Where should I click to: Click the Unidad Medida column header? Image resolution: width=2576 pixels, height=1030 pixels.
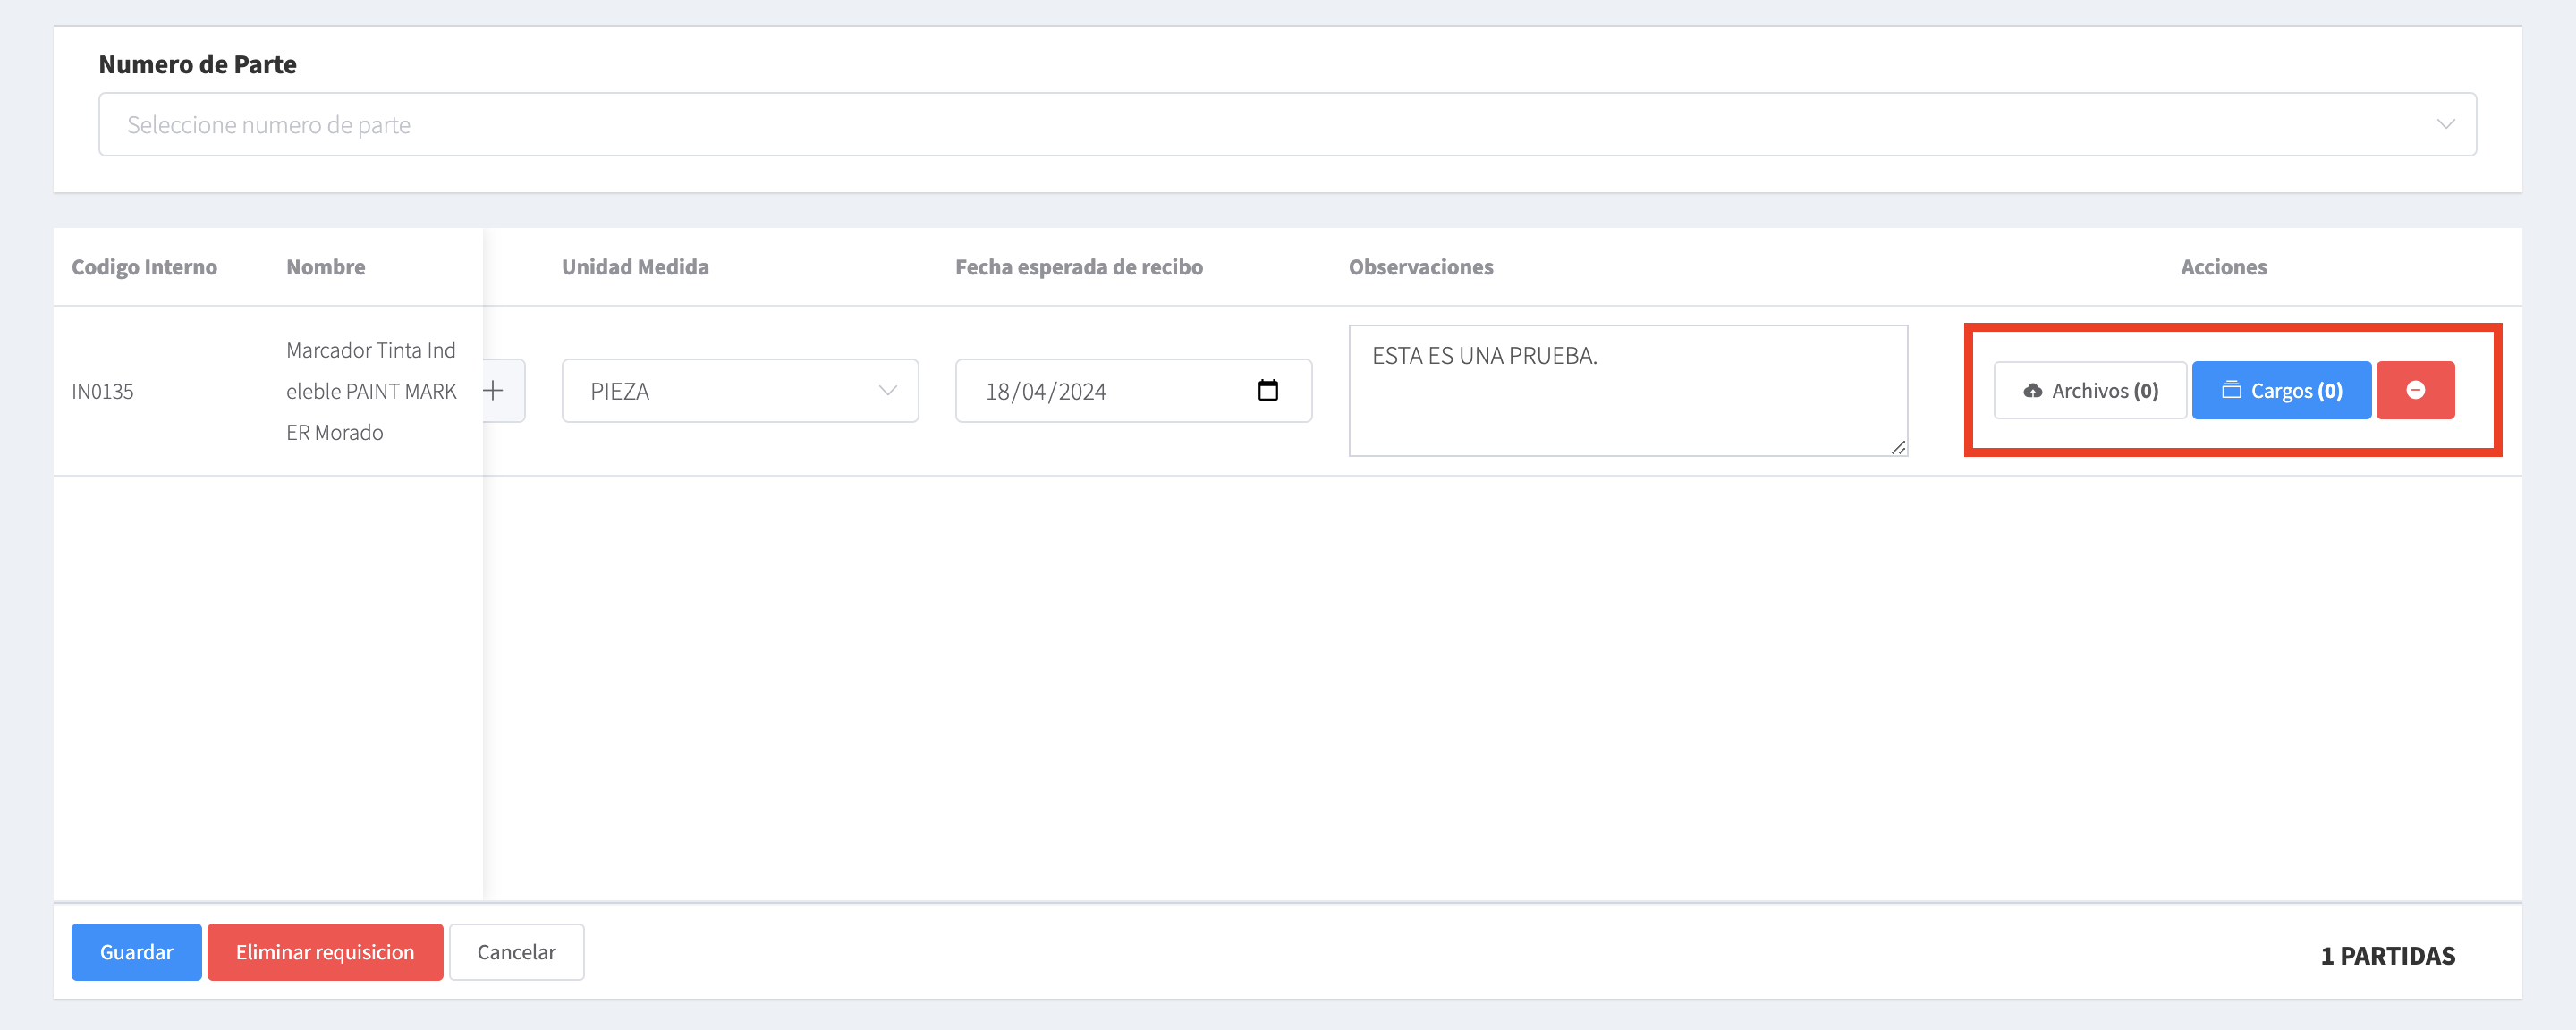[635, 267]
